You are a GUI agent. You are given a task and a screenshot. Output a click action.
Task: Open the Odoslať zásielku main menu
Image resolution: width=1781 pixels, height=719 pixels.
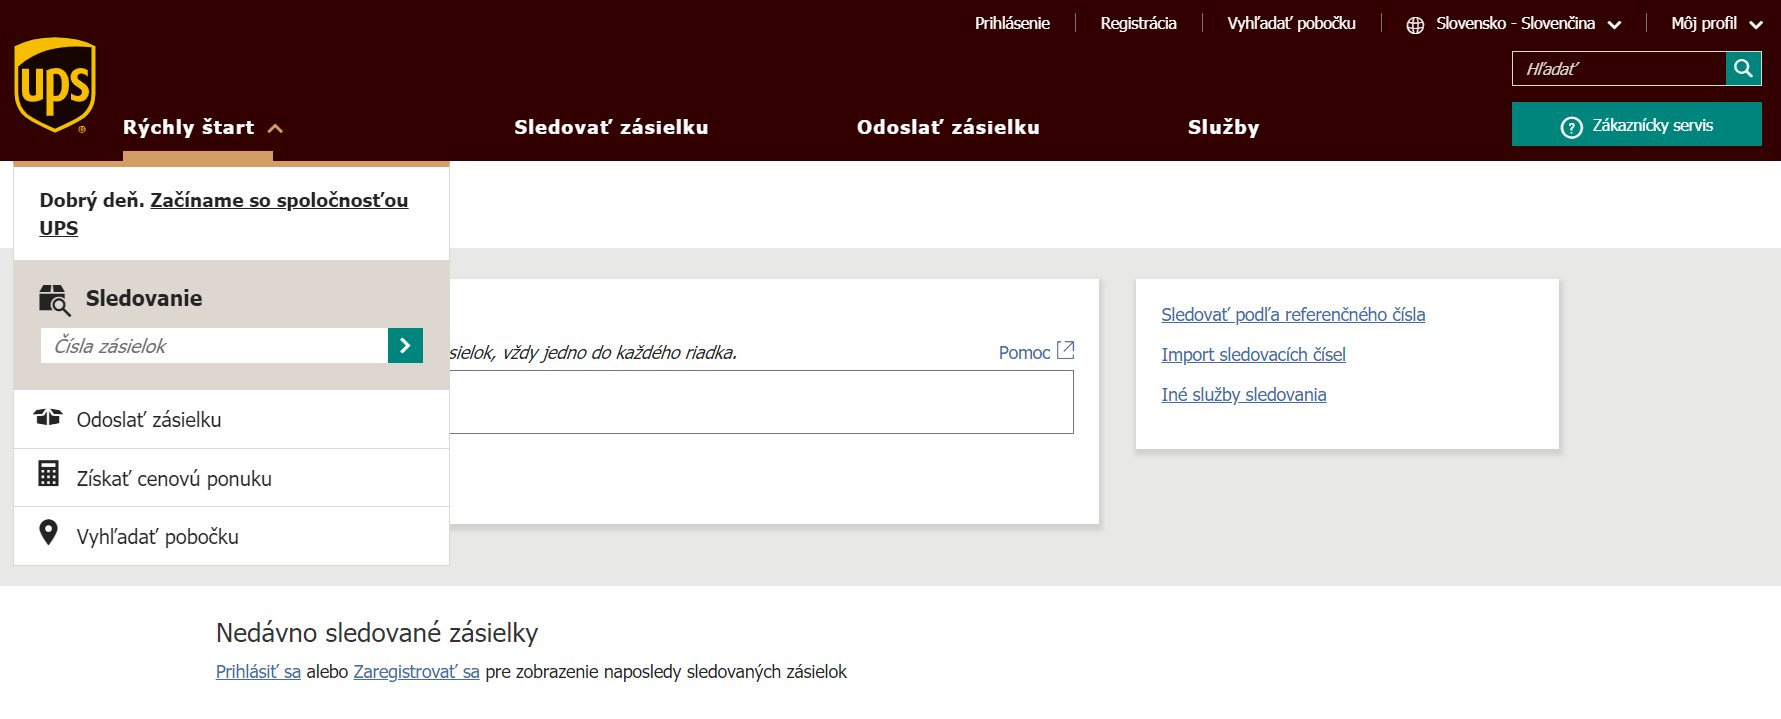[x=948, y=127]
